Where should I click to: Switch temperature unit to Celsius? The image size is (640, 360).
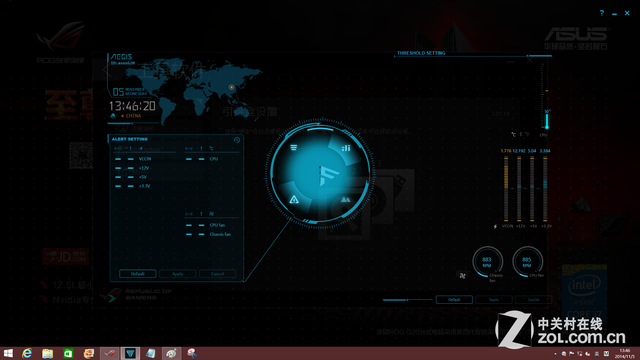point(513,134)
